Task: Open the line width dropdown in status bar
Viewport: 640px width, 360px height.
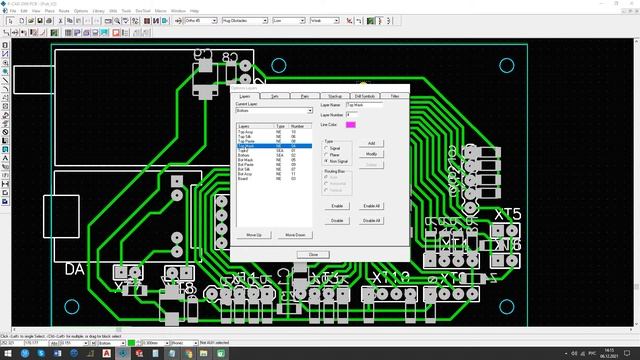Action: [167, 343]
